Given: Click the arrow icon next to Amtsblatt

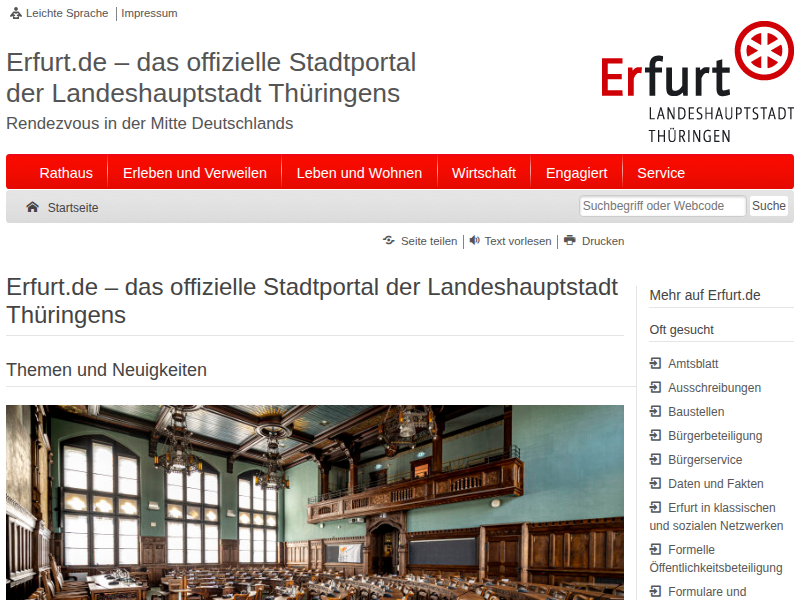Looking at the screenshot, I should pos(655,364).
